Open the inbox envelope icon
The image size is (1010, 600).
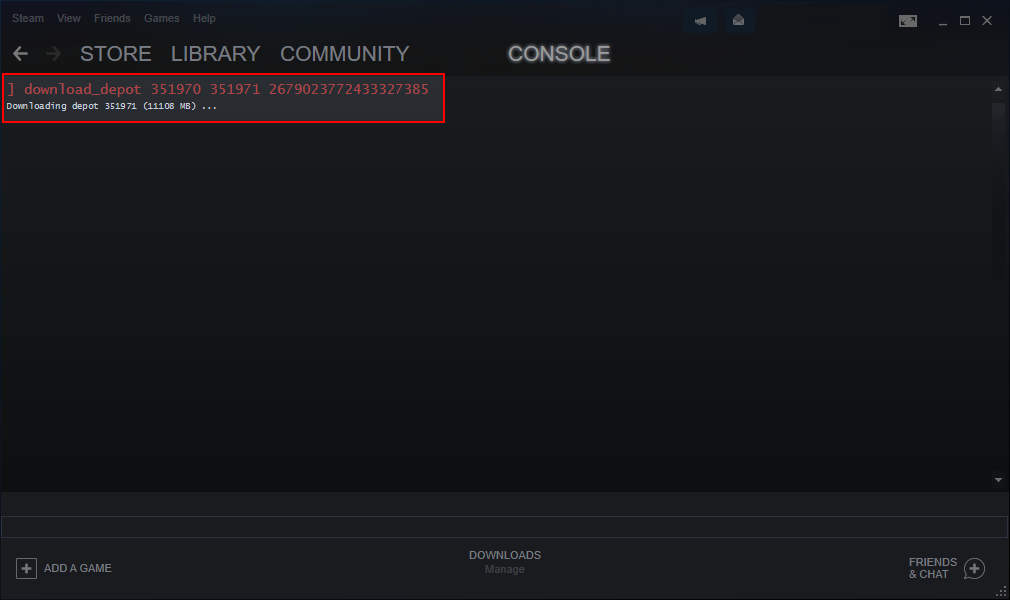739,21
